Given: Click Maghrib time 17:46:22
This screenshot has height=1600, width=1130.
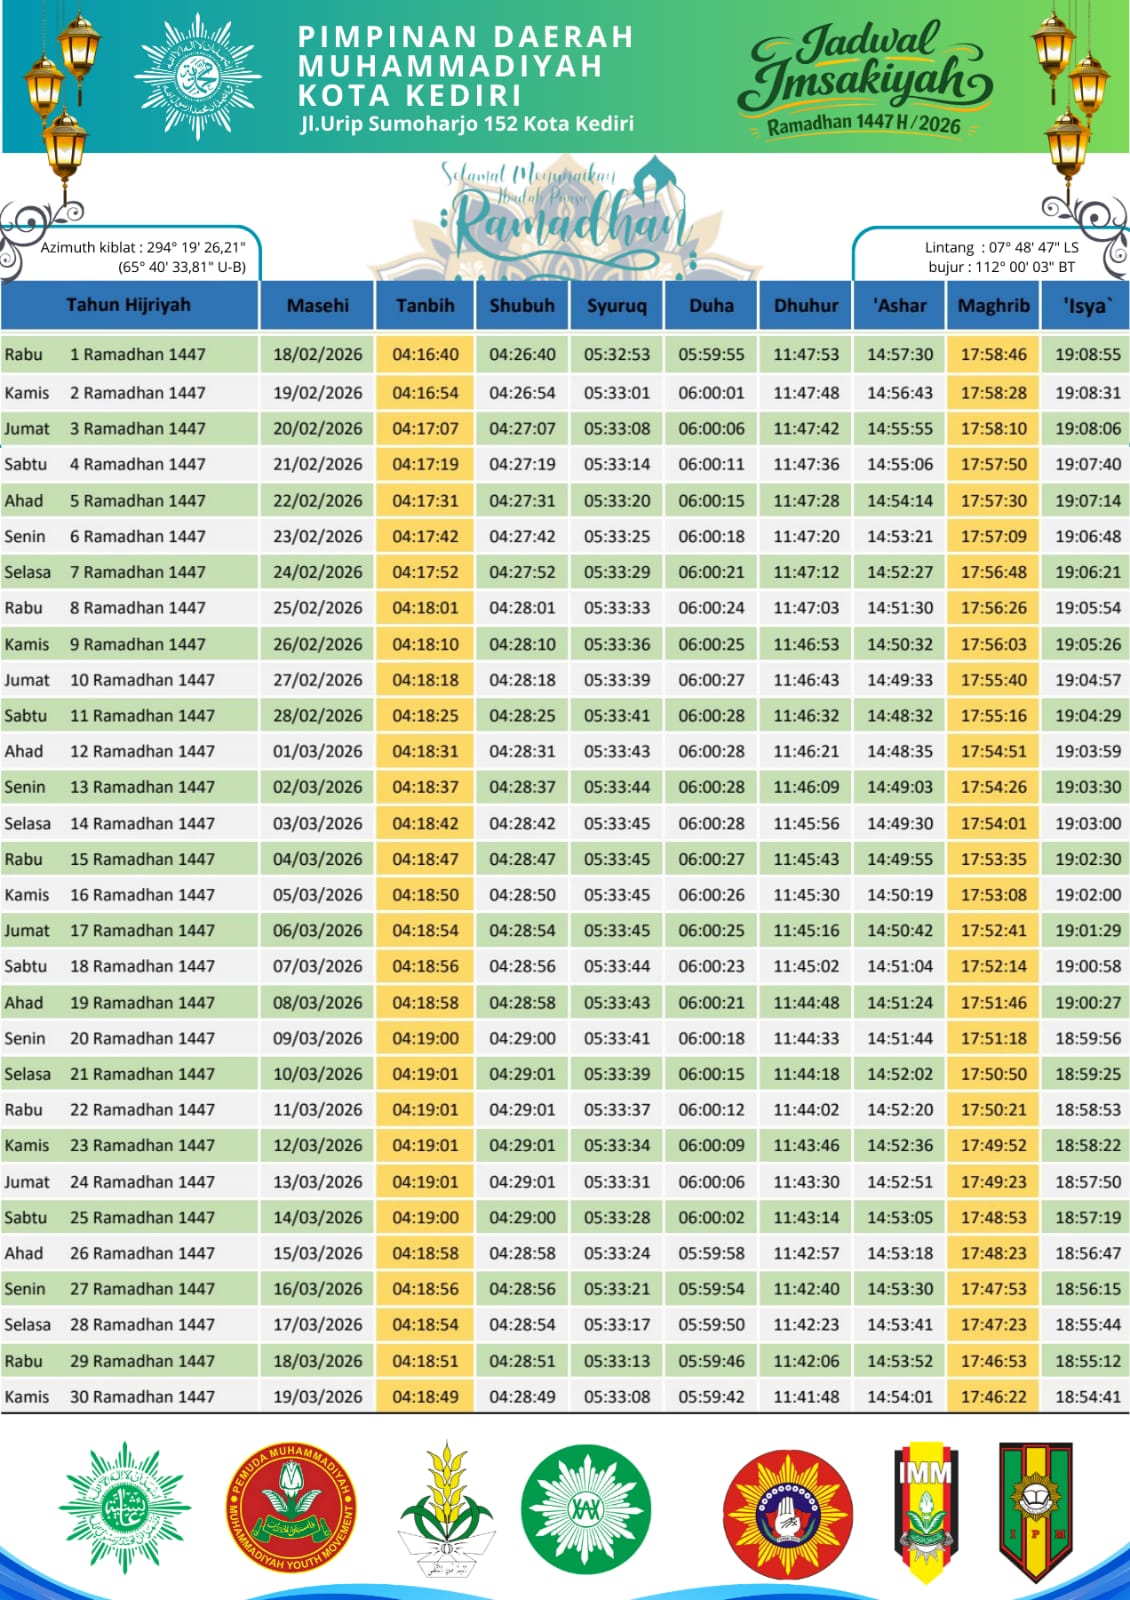Looking at the screenshot, I should pyautogui.click(x=994, y=1397).
